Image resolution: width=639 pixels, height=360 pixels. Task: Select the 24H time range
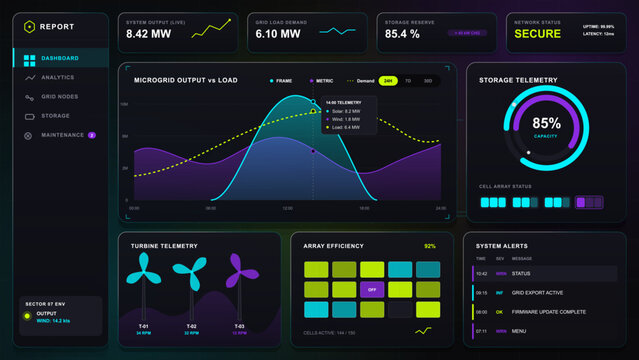coord(388,81)
